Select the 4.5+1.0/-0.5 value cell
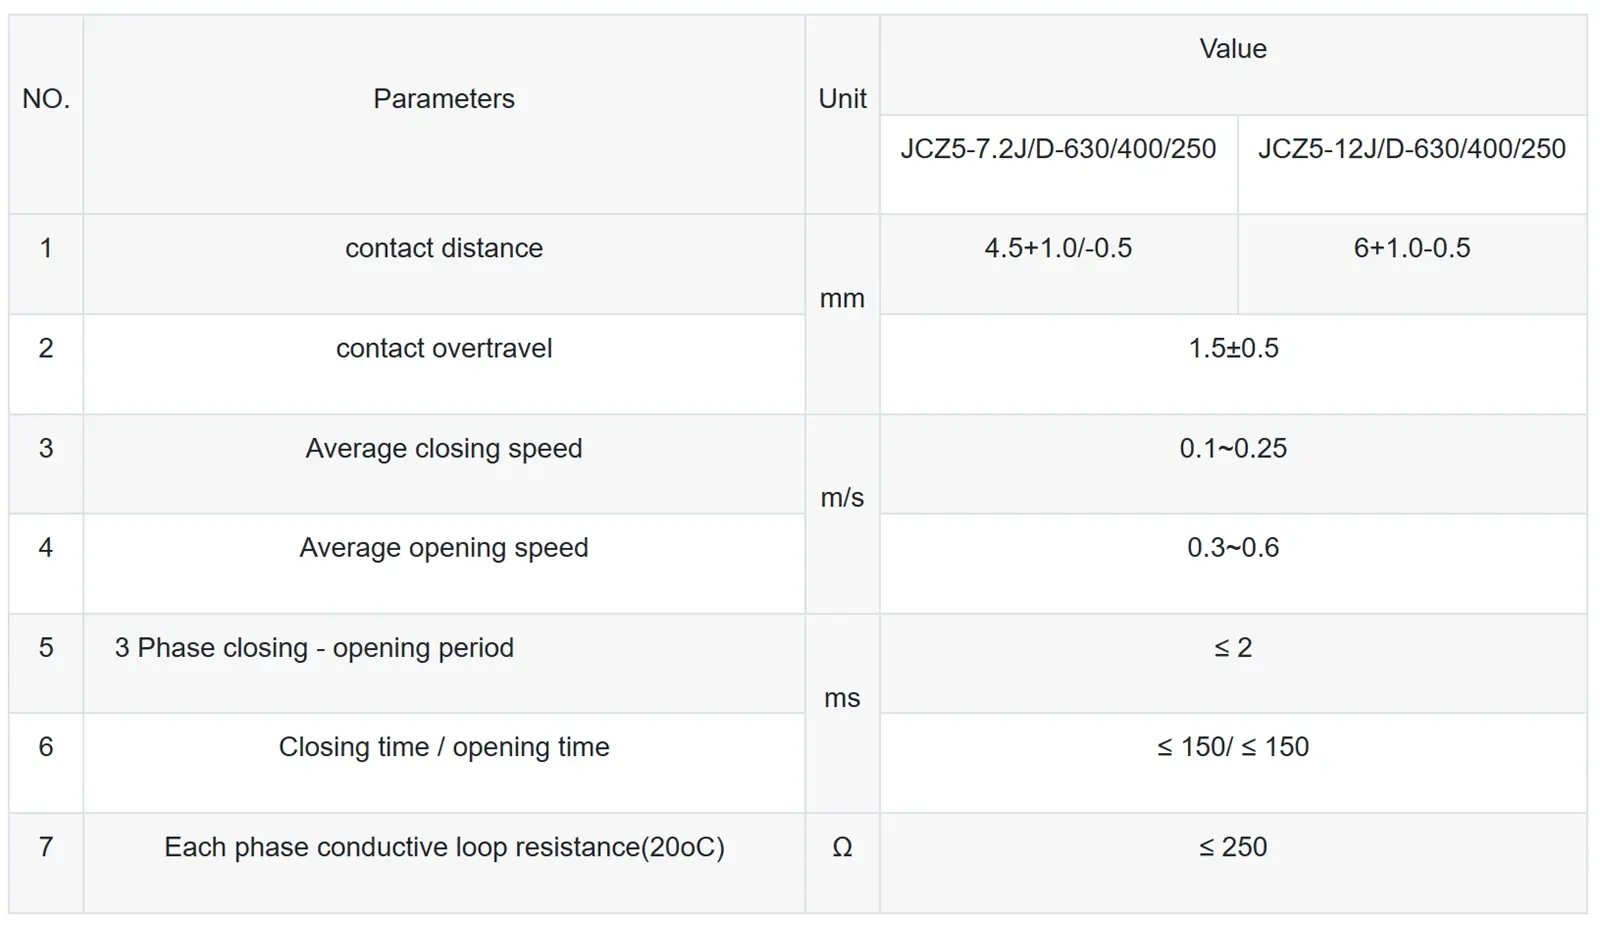 pyautogui.click(x=1058, y=248)
